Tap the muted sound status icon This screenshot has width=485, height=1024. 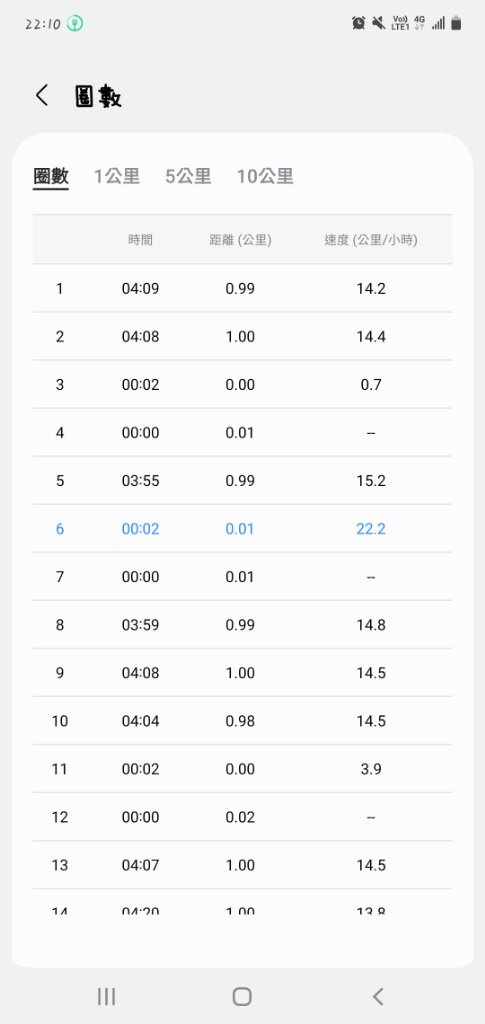coord(379,23)
